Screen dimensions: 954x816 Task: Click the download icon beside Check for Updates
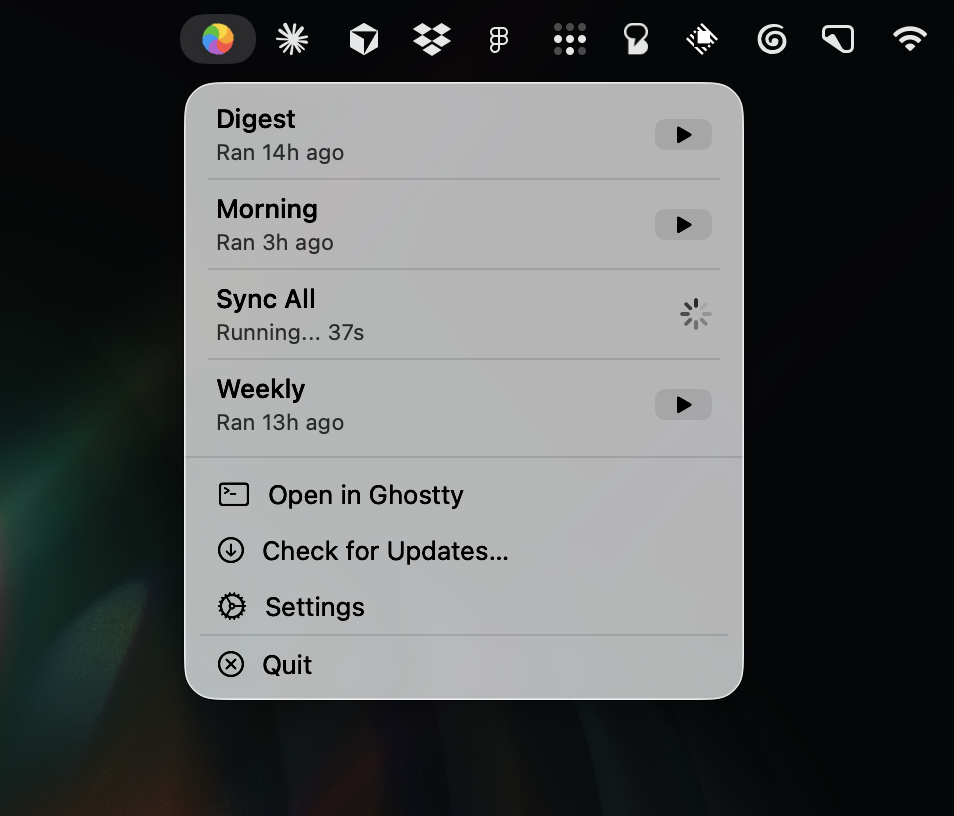pos(231,550)
